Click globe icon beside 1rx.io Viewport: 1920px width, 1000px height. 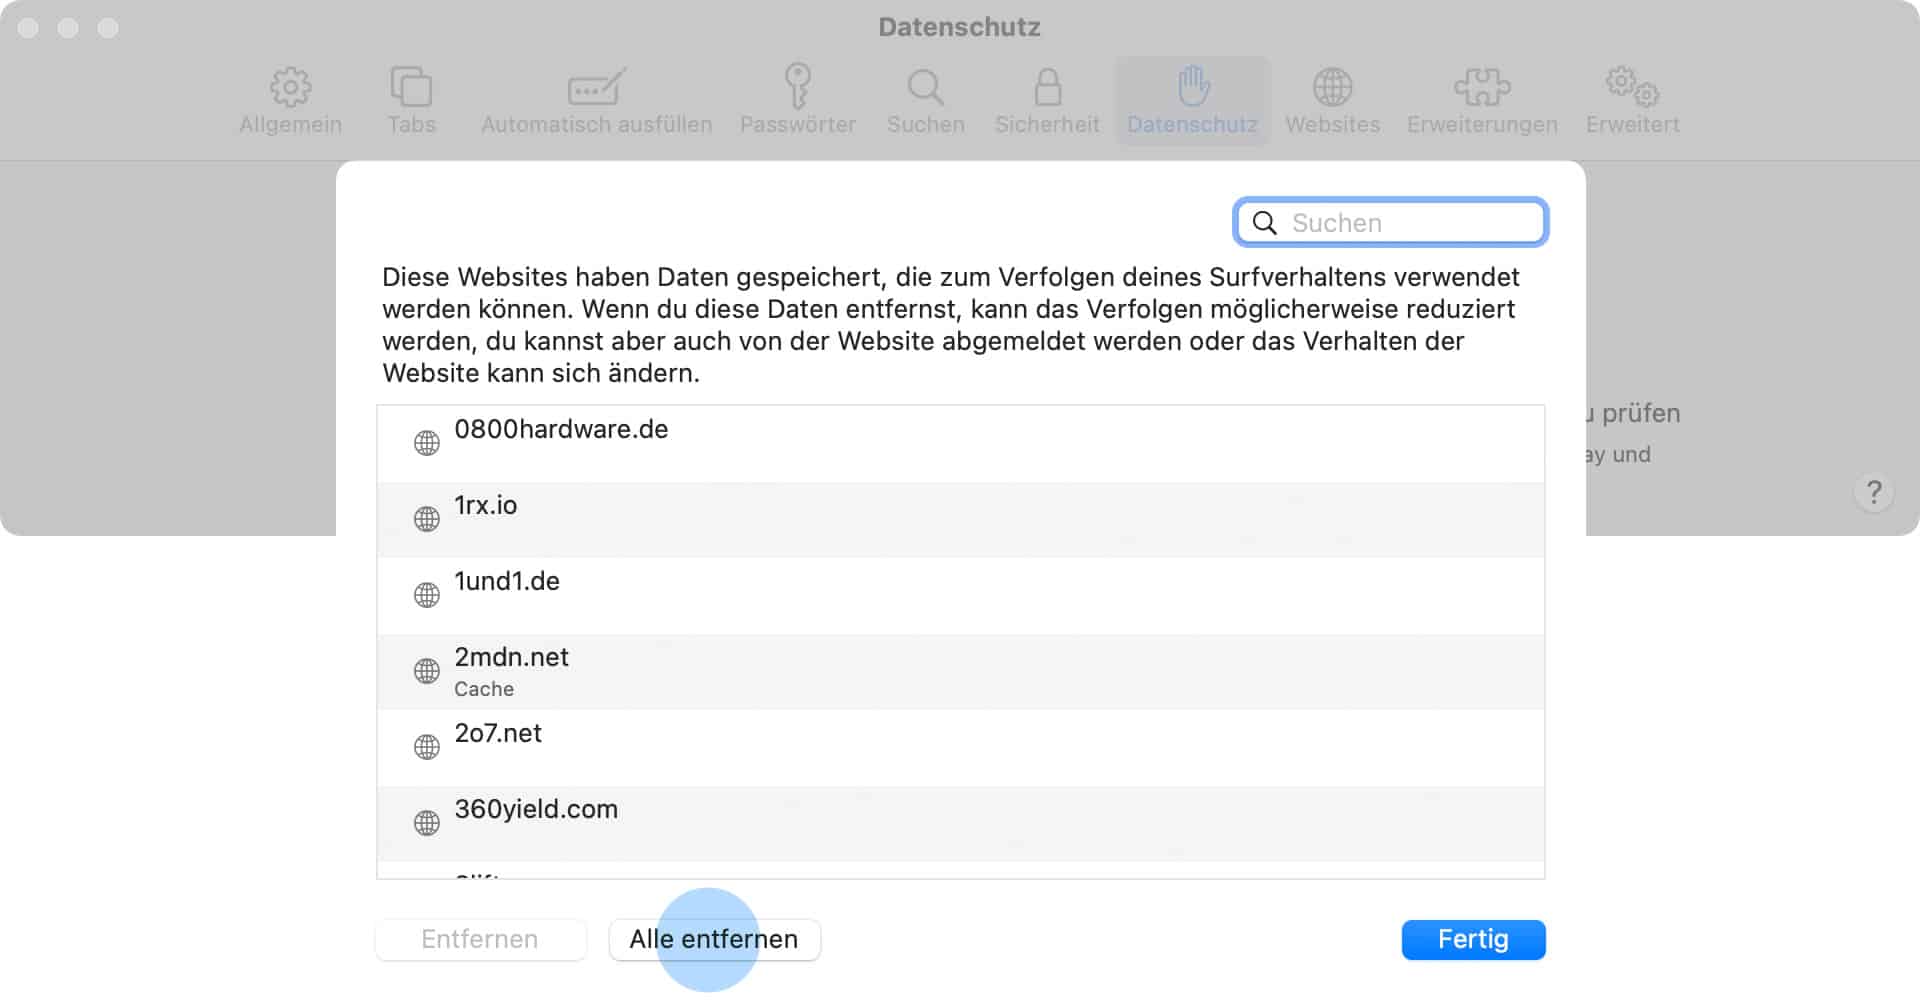click(427, 519)
